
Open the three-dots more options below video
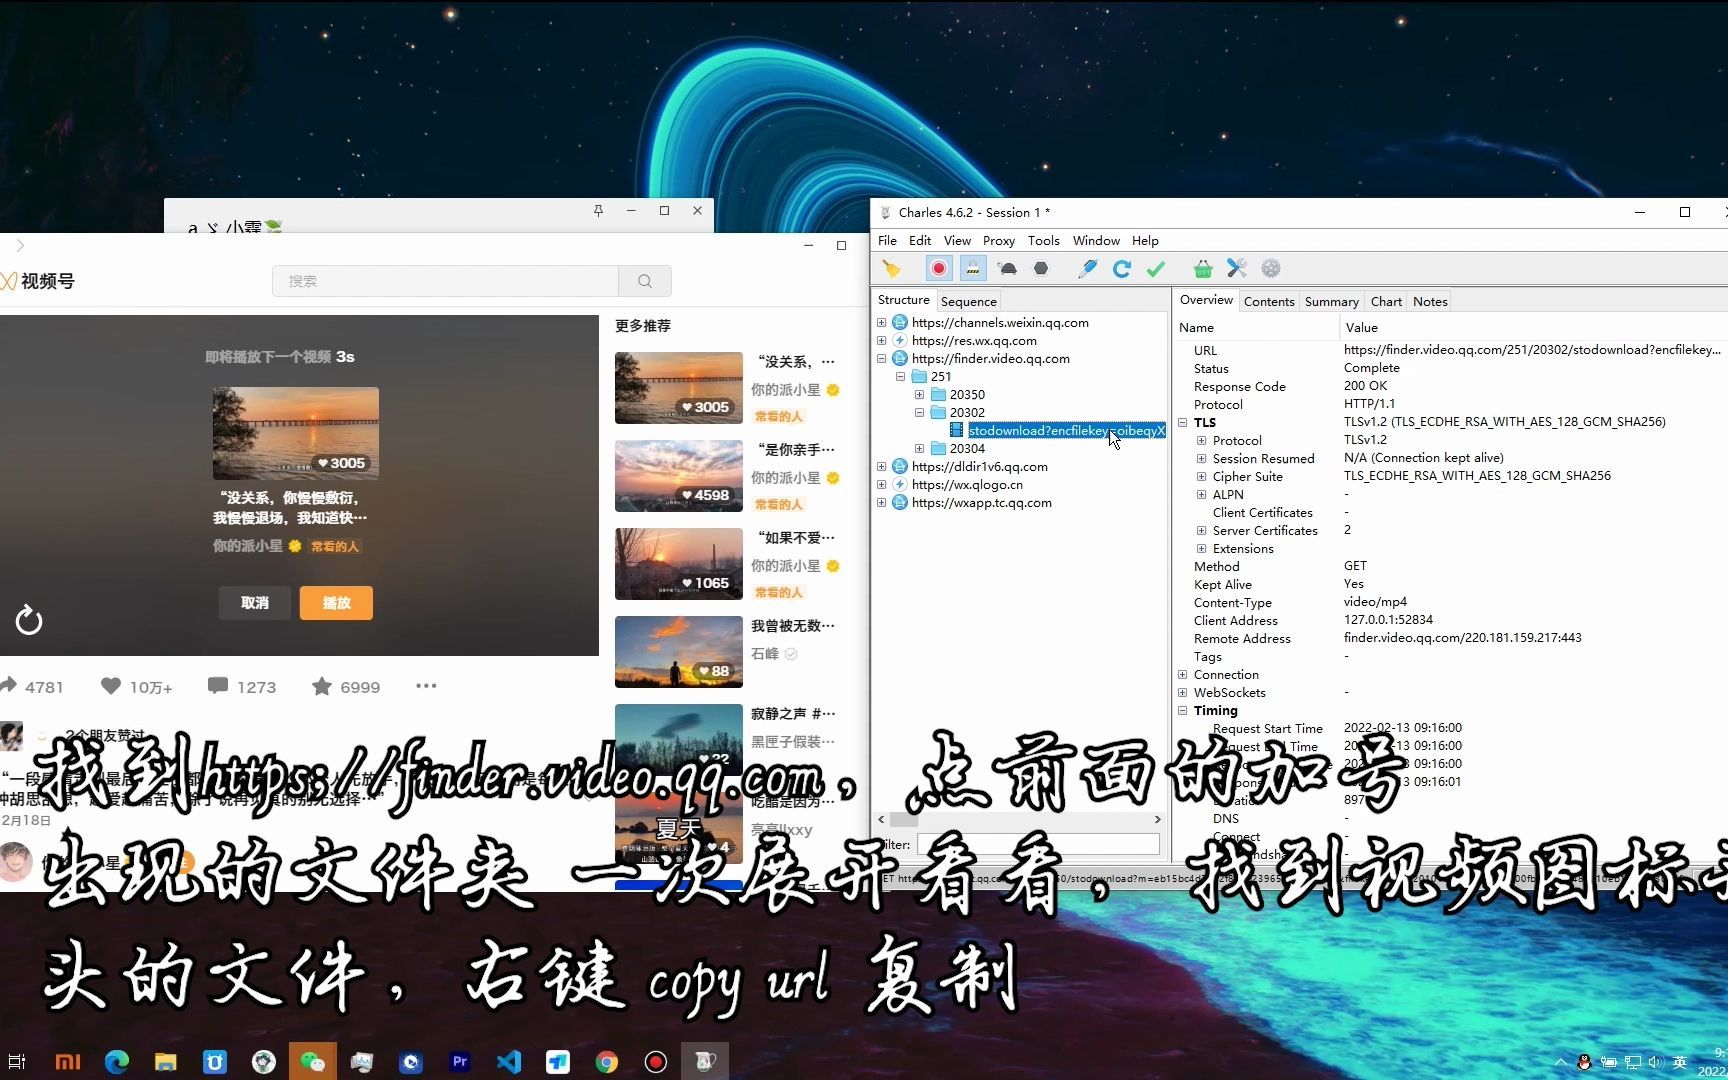(426, 686)
